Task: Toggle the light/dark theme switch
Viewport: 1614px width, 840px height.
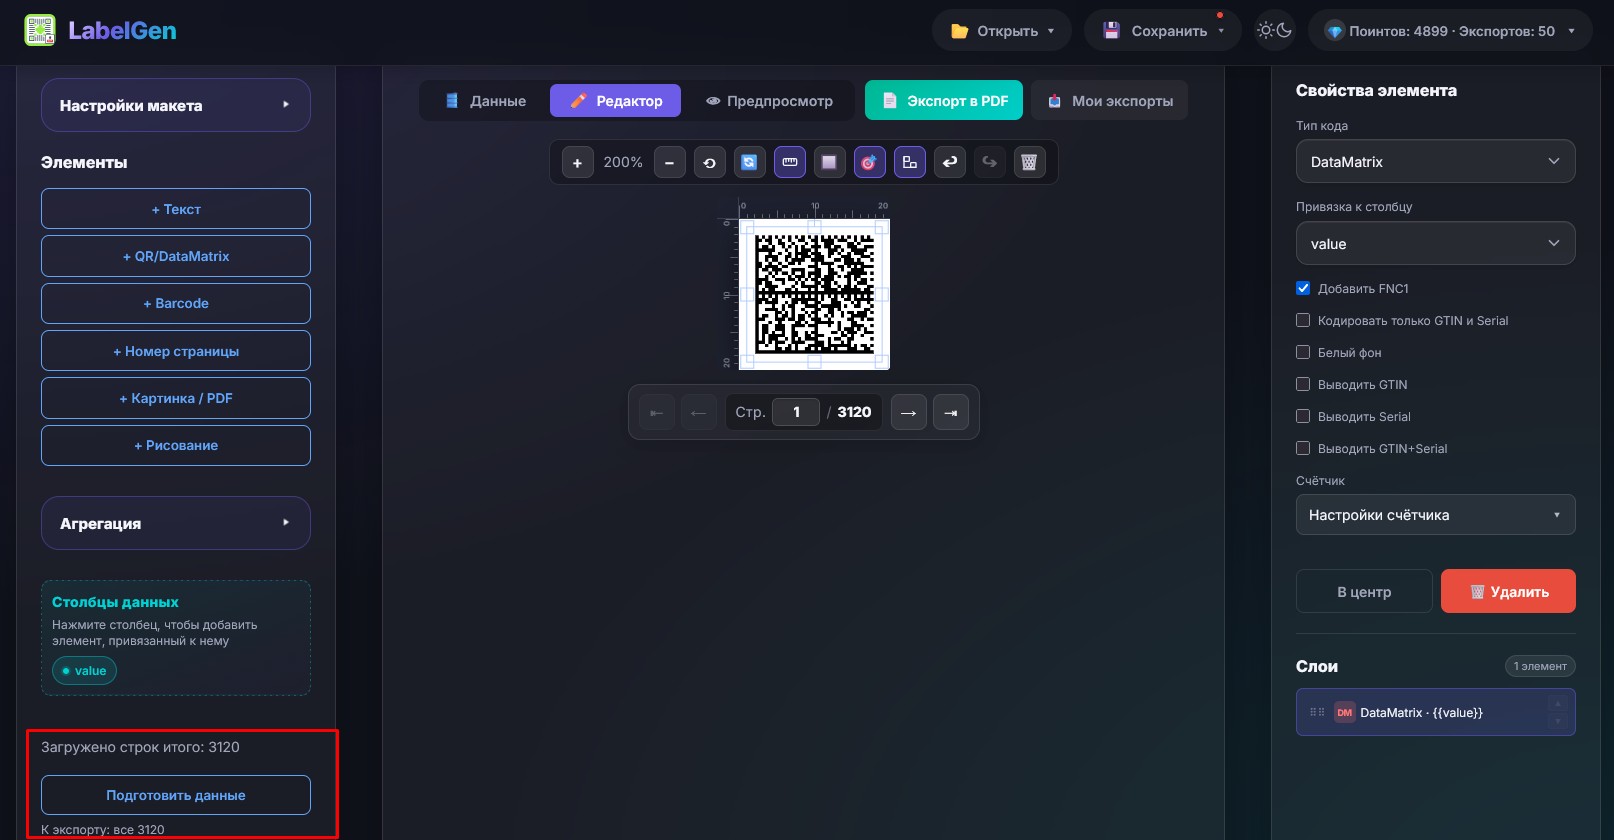Action: coord(1275,31)
